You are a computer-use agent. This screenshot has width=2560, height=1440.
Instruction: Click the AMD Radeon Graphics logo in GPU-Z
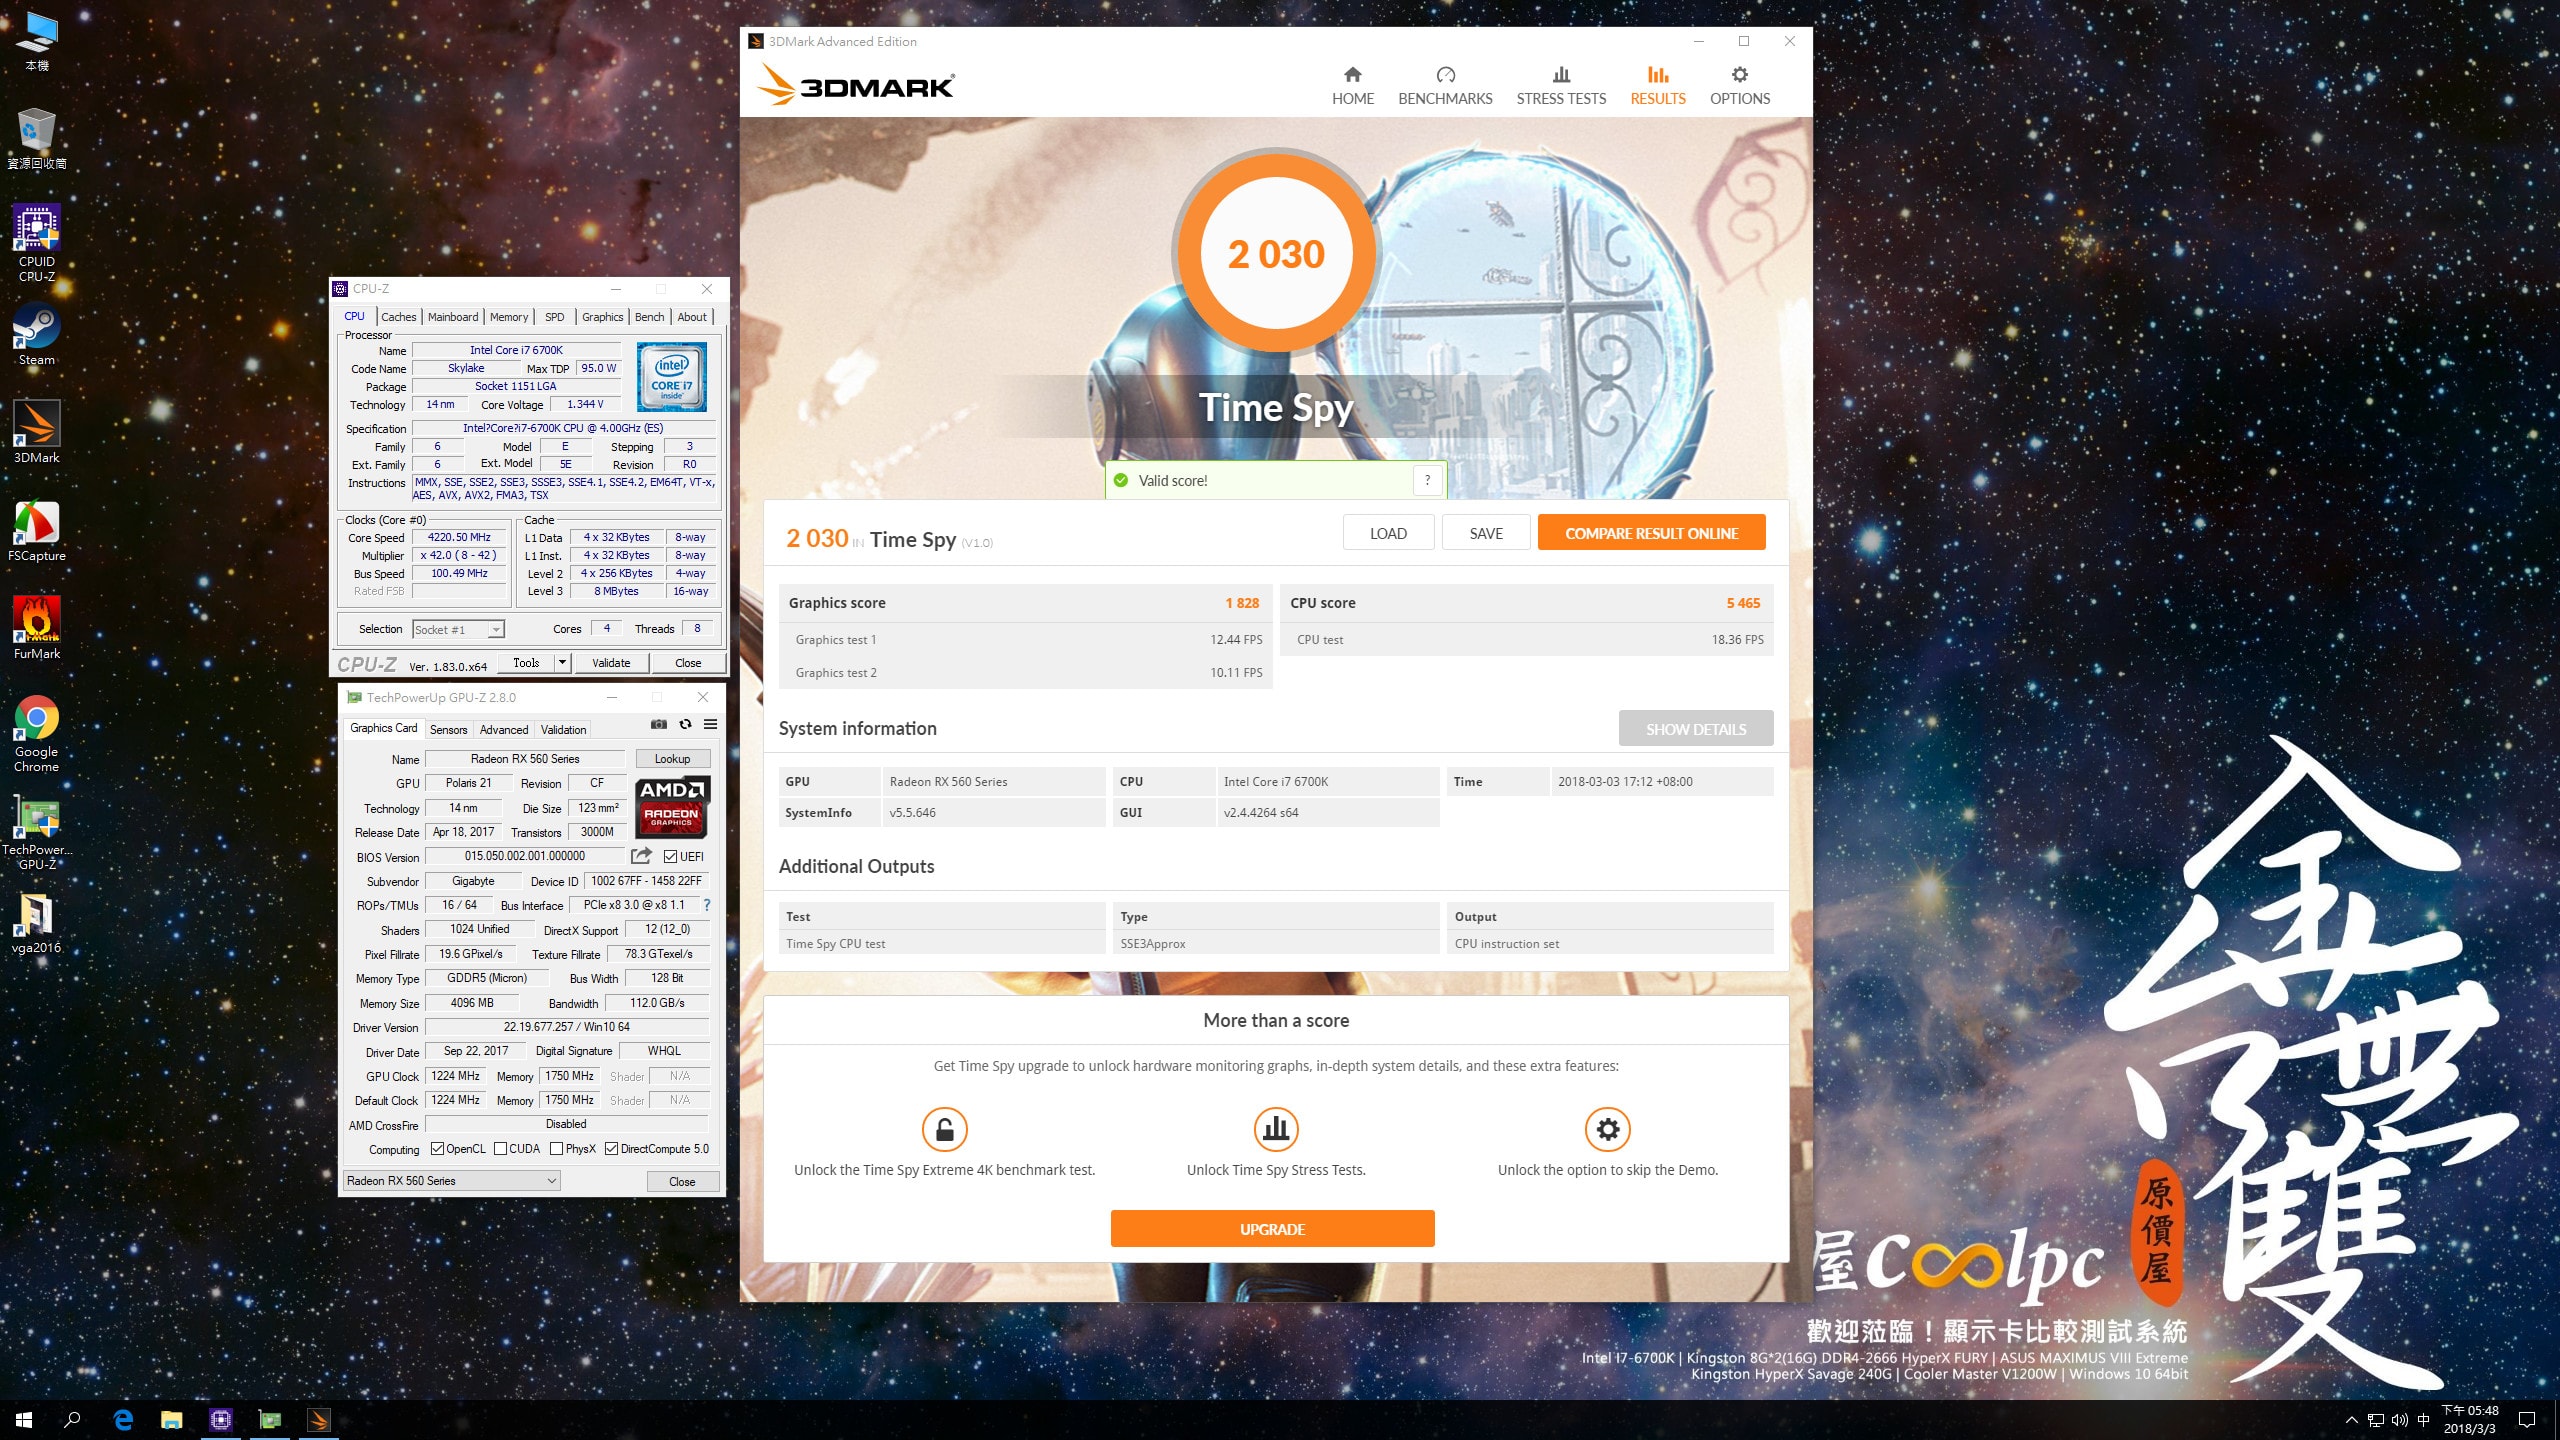coord(672,808)
